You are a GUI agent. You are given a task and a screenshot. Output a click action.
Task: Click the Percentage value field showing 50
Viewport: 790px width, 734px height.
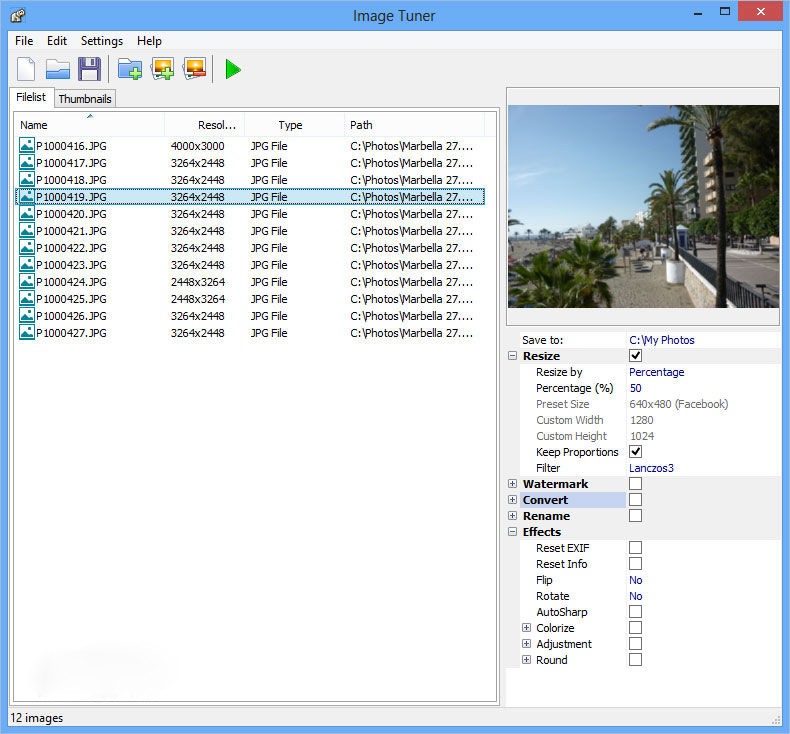click(x=636, y=388)
